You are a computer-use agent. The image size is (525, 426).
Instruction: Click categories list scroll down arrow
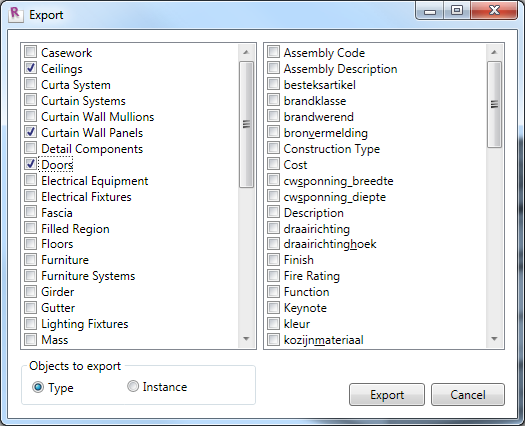point(246,339)
